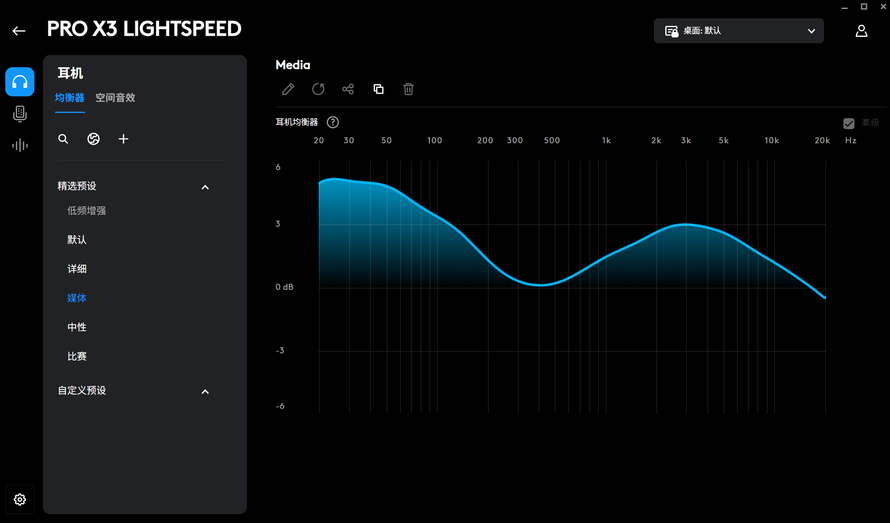
Task: Click the 20k frequency label
Action: point(822,140)
